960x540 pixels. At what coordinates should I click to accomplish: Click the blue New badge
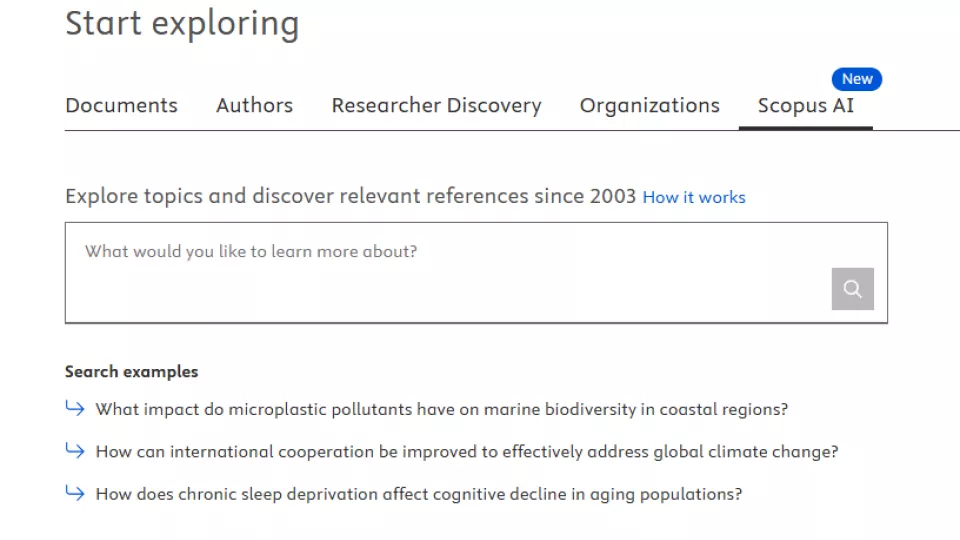click(857, 79)
